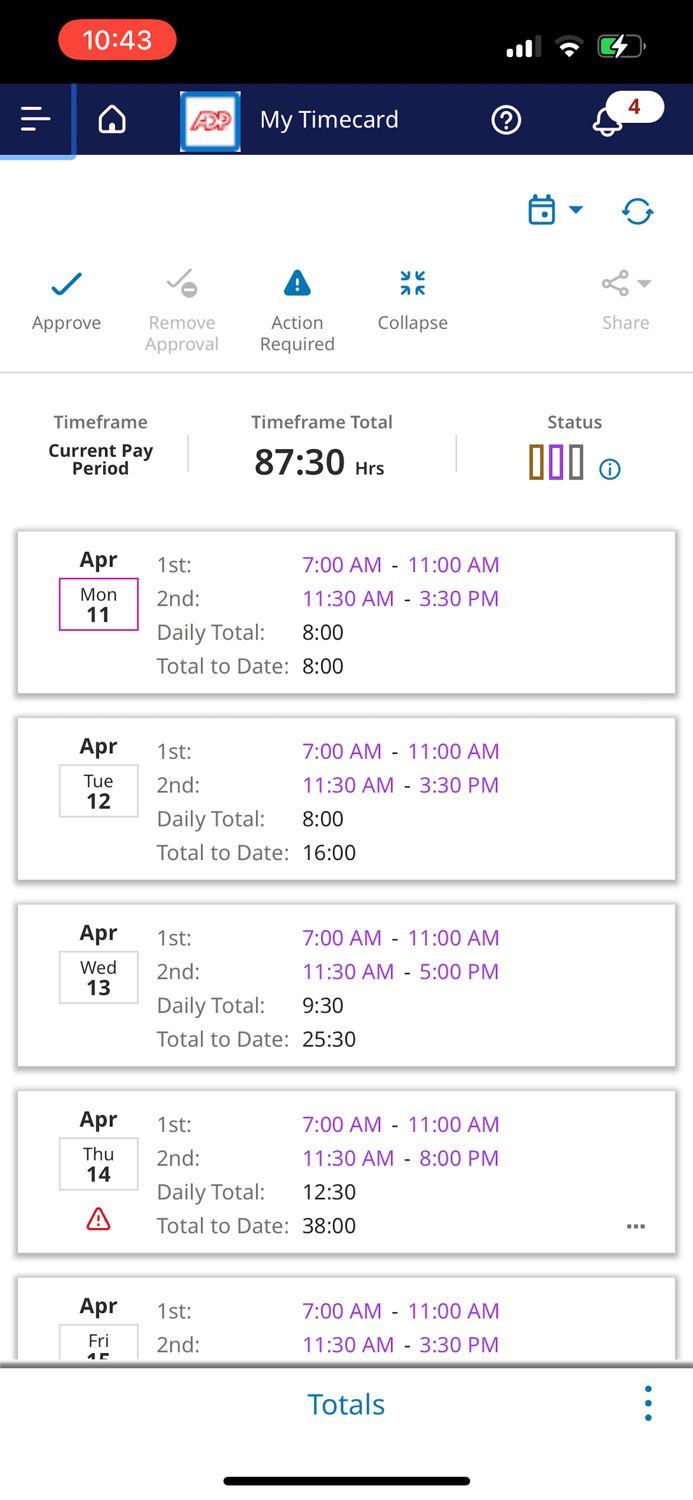Screen dimensions: 693x1500
Task: Tap the ADP logo
Action: [x=210, y=121]
